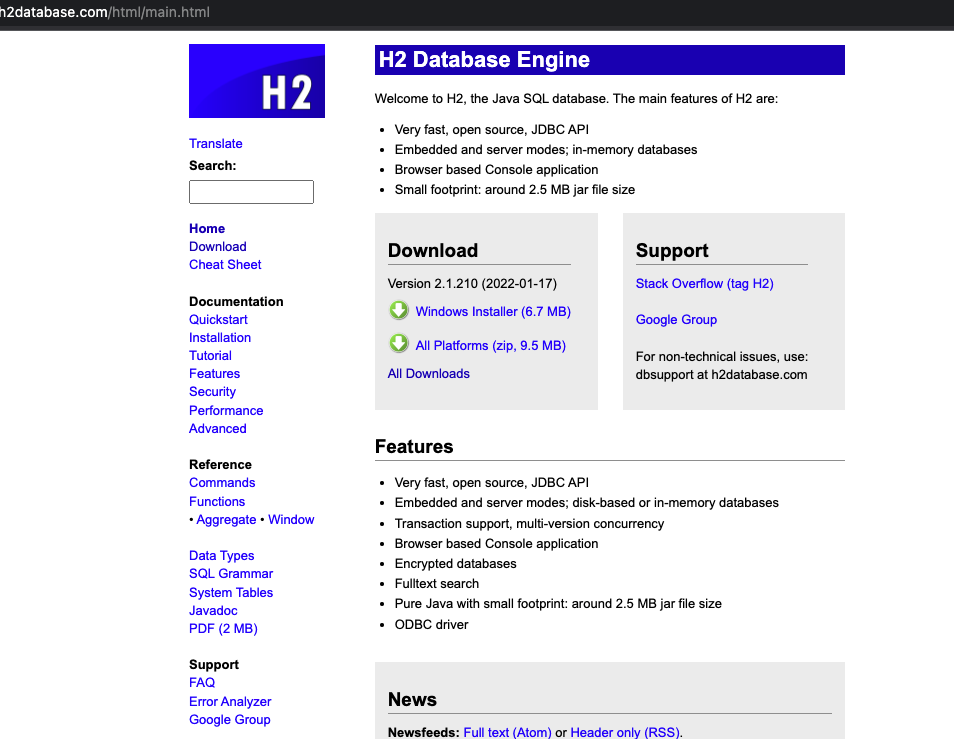Open the Header only (RSS) newsfeed
Image resolution: width=954 pixels, height=739 pixels.
pos(625,732)
